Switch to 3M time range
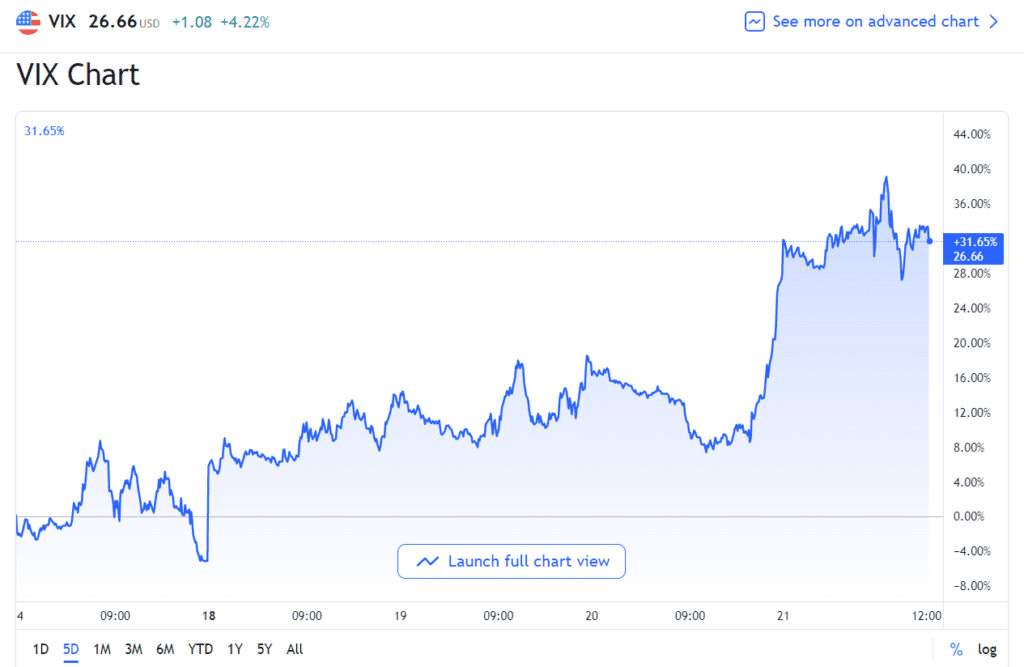Screen dimensions: 1024x667 pyautogui.click(x=133, y=649)
